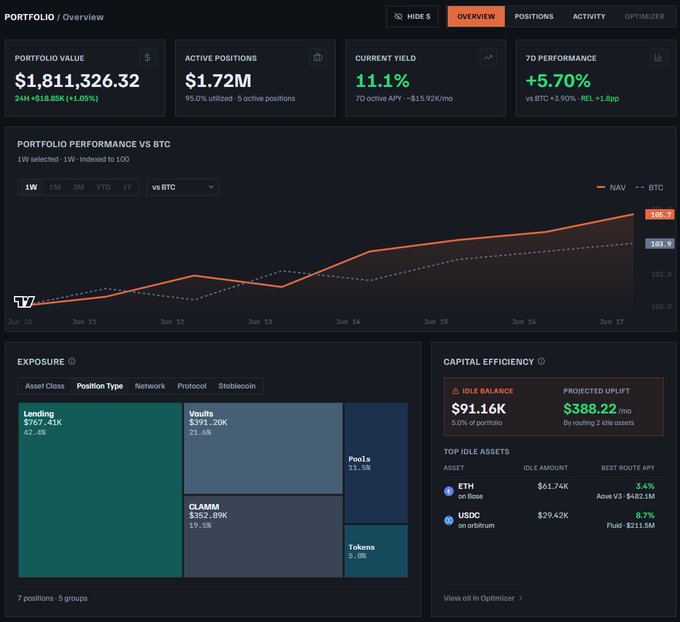Click the 105.7 NAV price label
The width and height of the screenshot is (680, 622).
pos(660,214)
